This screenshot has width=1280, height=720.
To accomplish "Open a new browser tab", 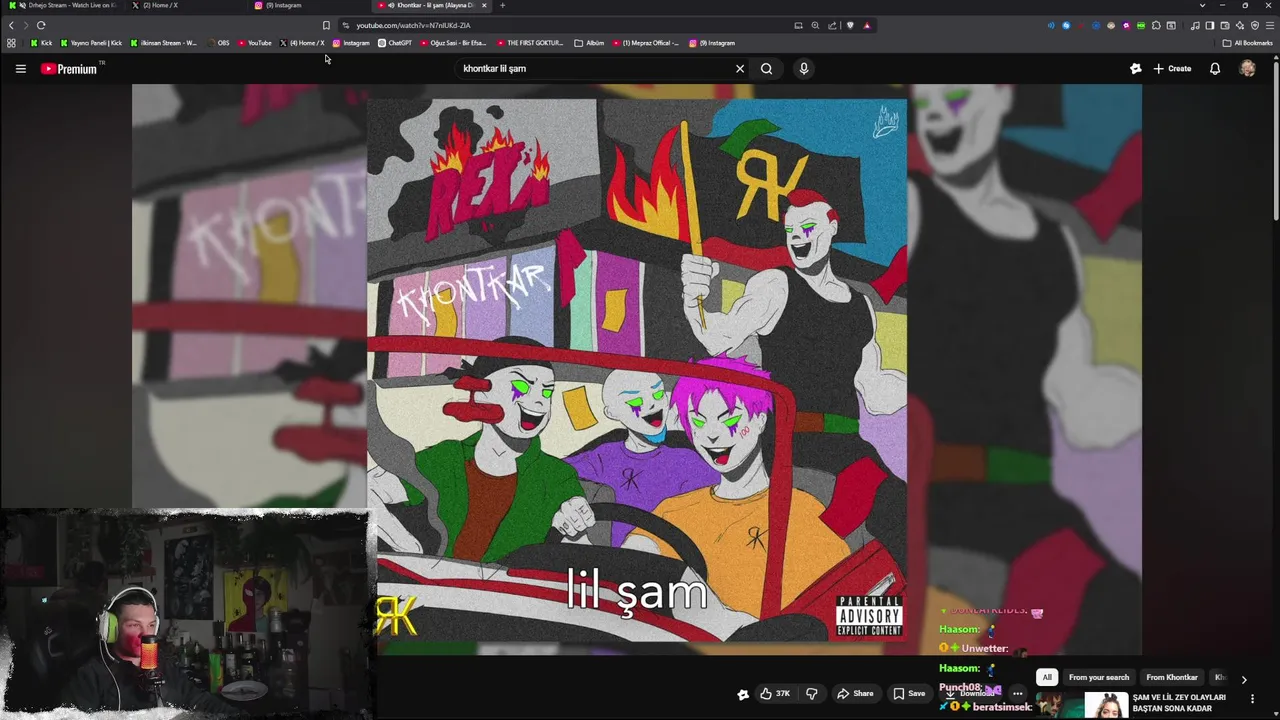I will pyautogui.click(x=502, y=5).
